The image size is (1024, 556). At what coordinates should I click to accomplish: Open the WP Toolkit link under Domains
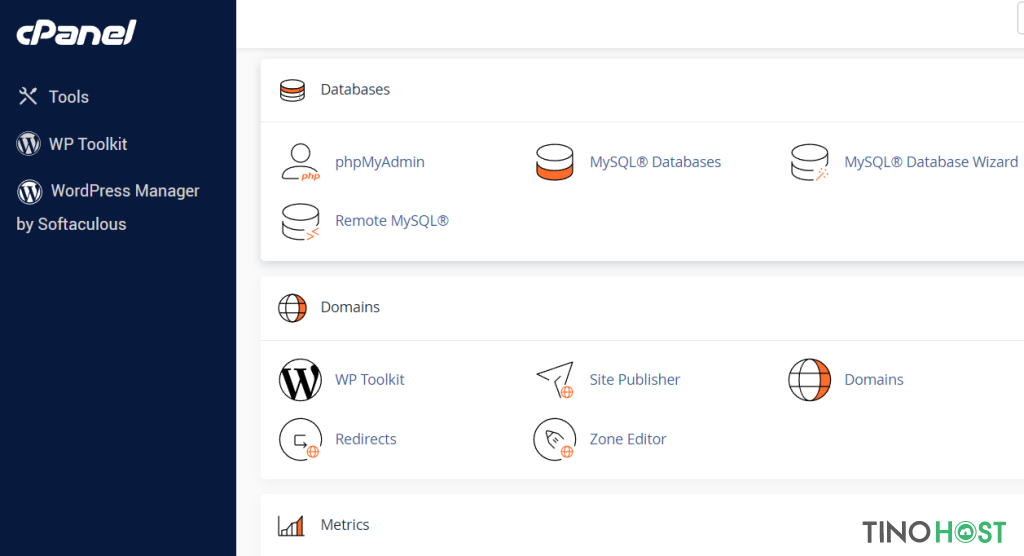click(x=370, y=380)
